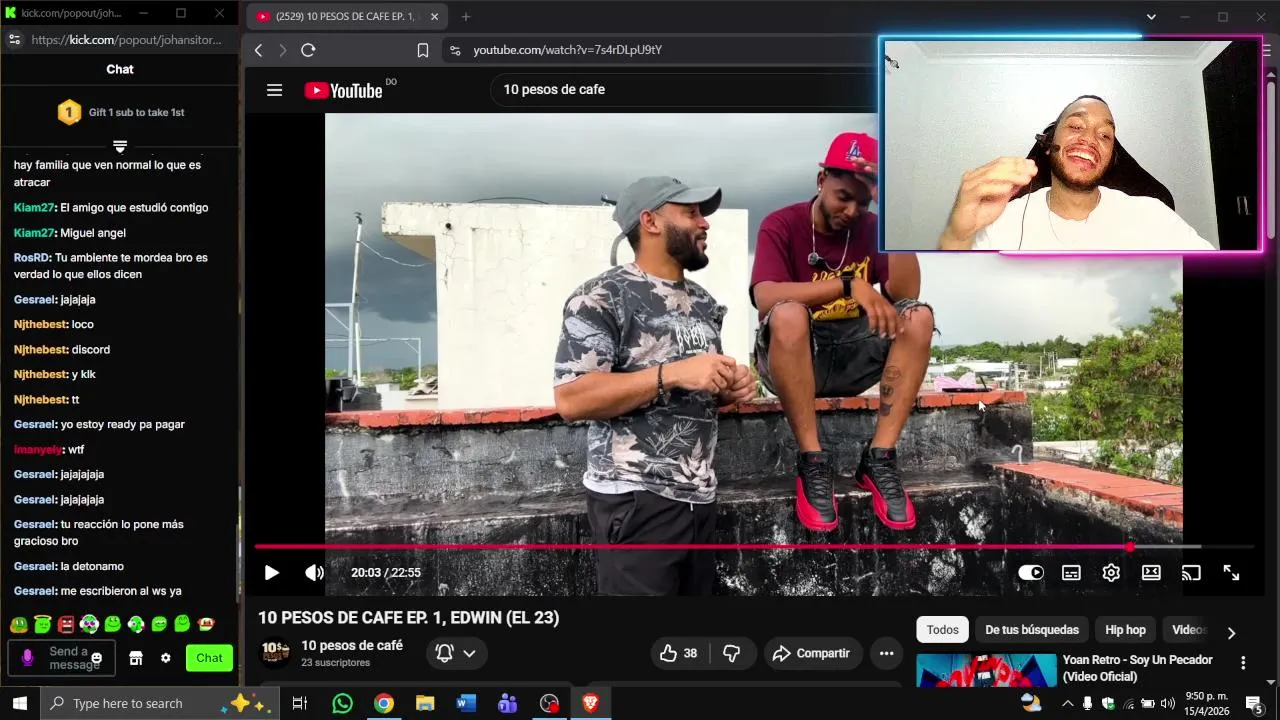The height and width of the screenshot is (720, 1280).
Task: Open options menu for Yoan Retro video
Action: click(x=1243, y=663)
